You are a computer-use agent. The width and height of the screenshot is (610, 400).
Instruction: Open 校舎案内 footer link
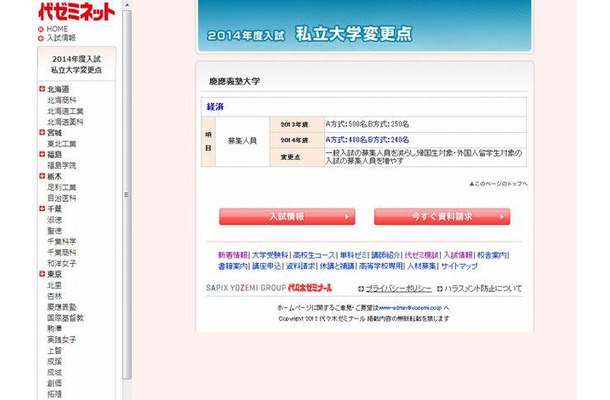(492, 255)
